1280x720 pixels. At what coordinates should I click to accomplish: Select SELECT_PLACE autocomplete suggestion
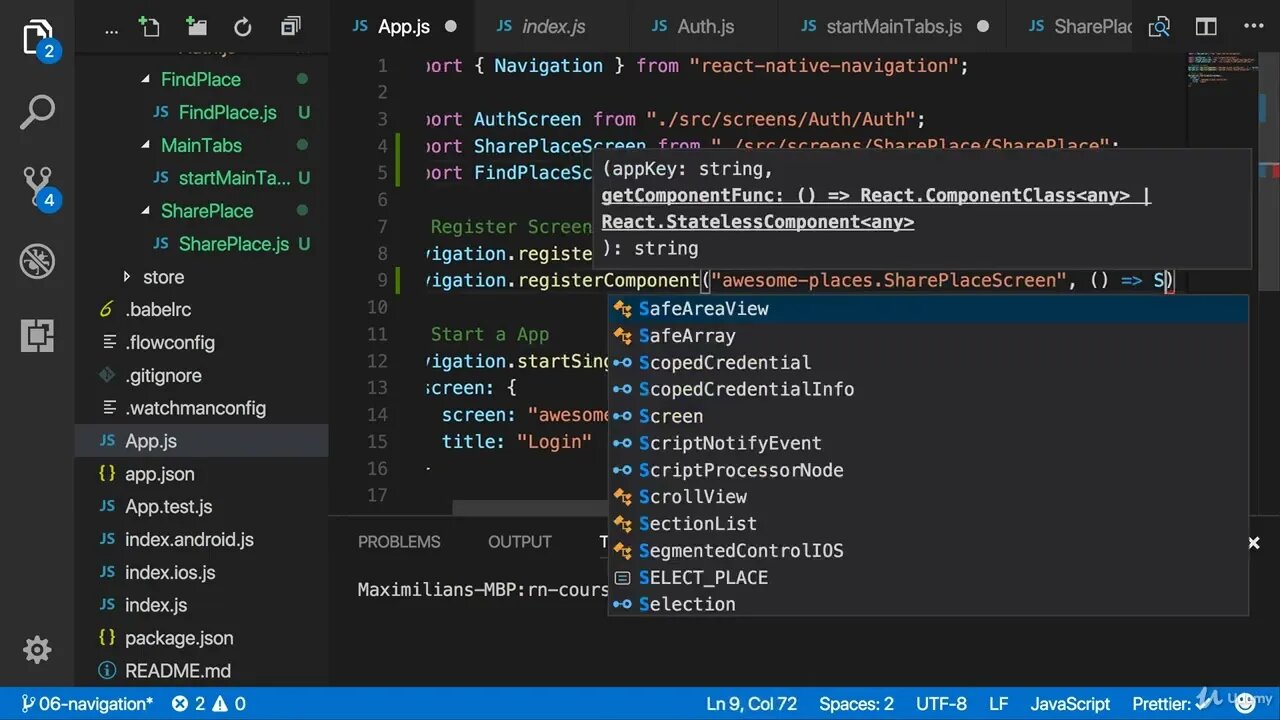[928, 578]
